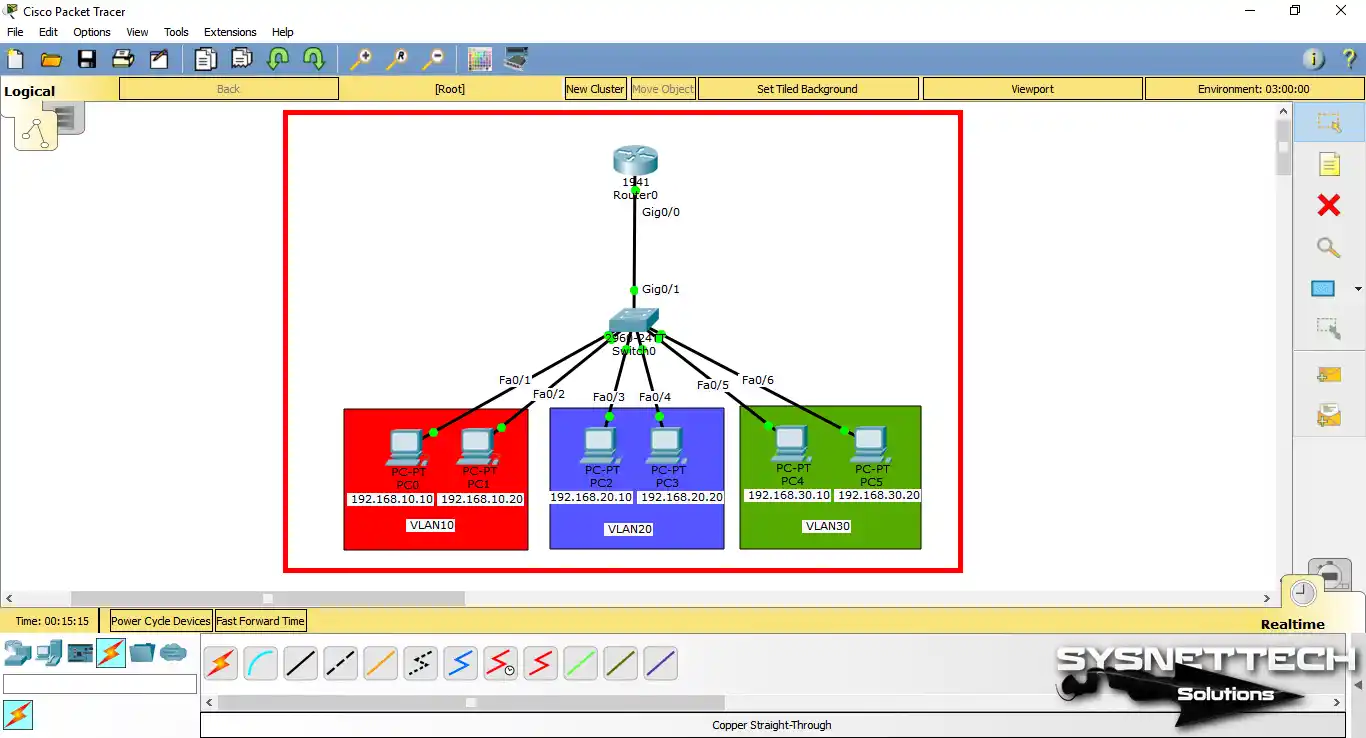Expand the draw shape tool dropdown arrow
The image size is (1366, 738).
1357,290
